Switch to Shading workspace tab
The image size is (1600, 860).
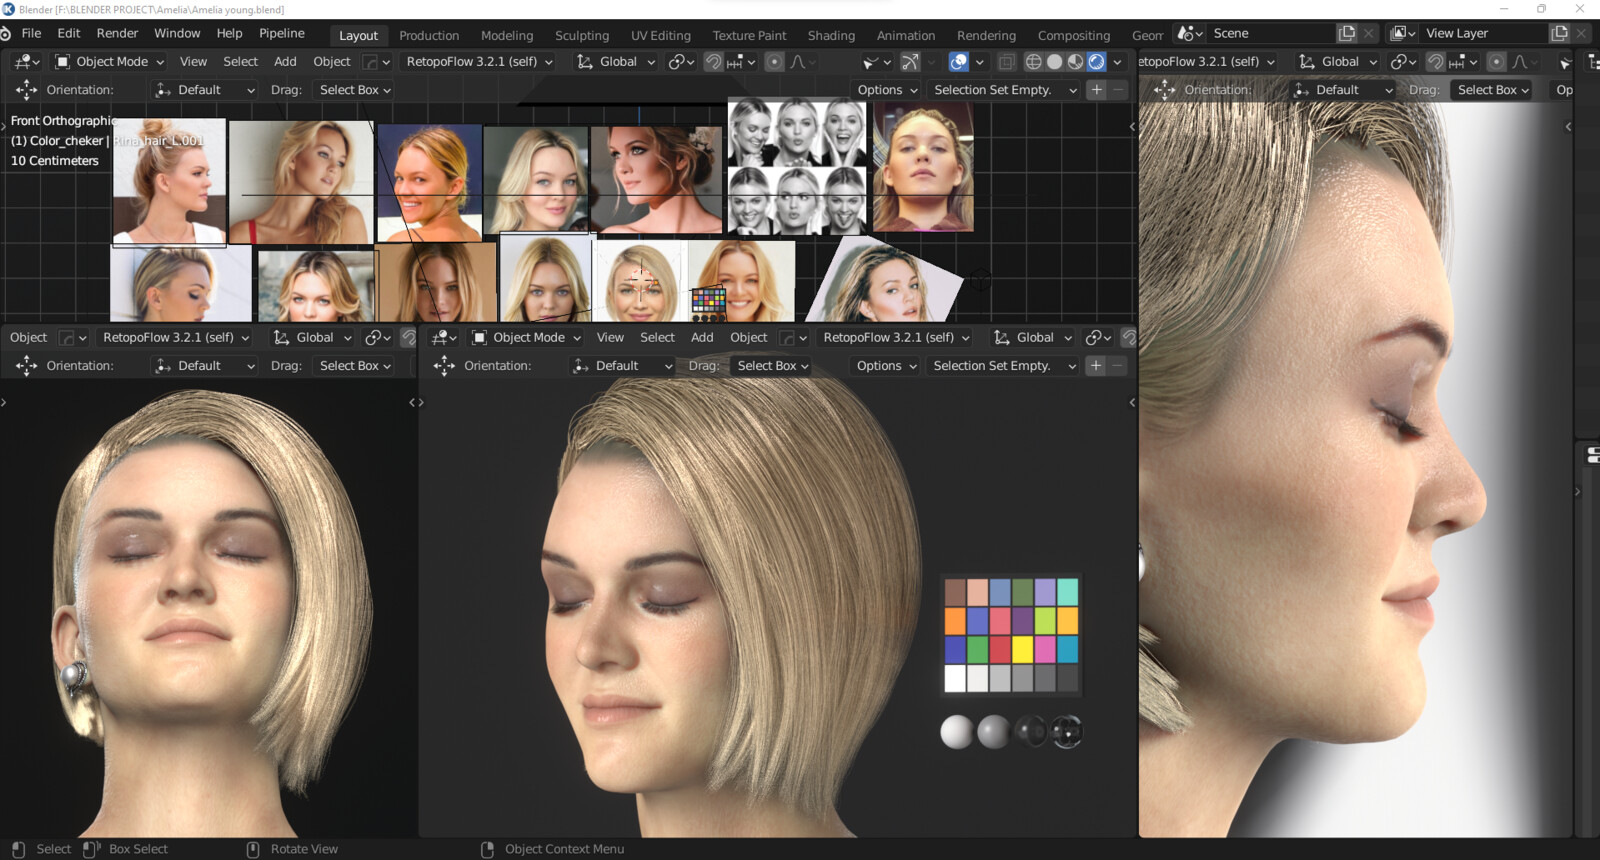coord(831,35)
